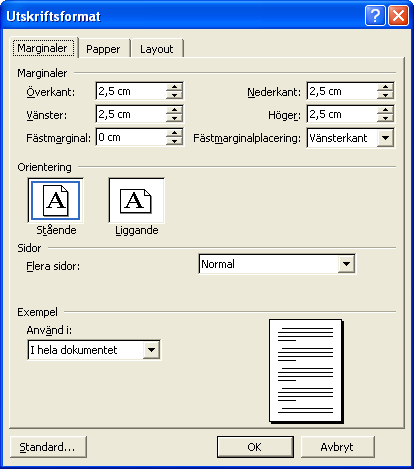Select the Marginaler tab
This screenshot has height=469, width=414.
pyautogui.click(x=43, y=48)
